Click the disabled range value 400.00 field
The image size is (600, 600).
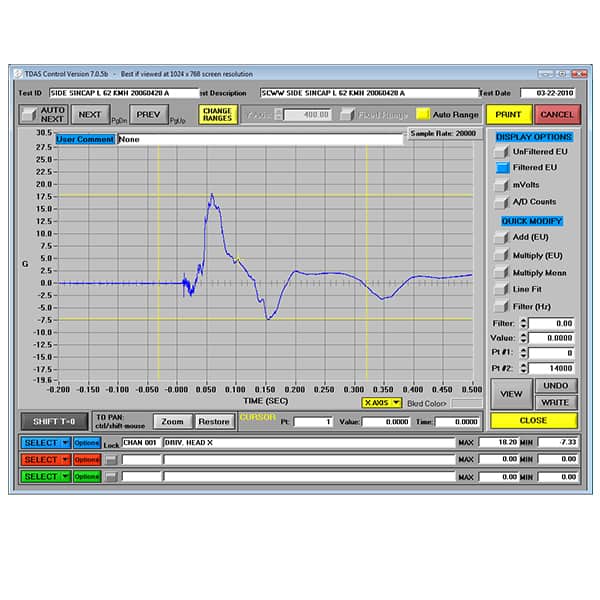click(x=307, y=114)
